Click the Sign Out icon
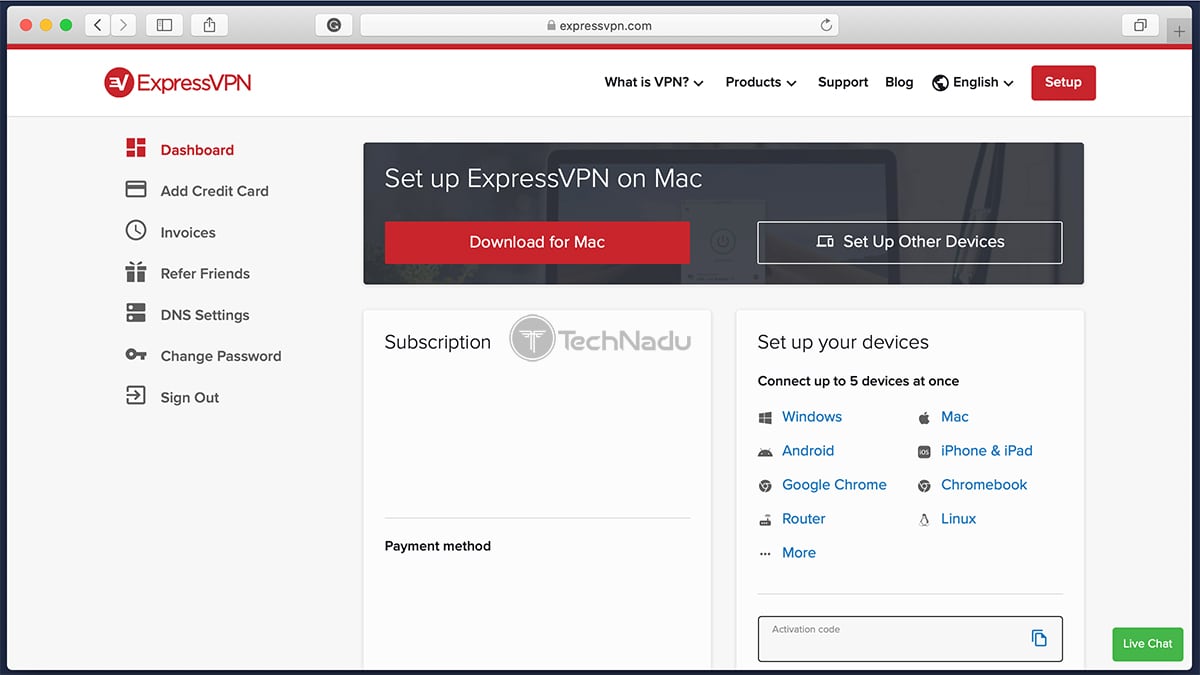The height and width of the screenshot is (675, 1200). [x=135, y=397]
